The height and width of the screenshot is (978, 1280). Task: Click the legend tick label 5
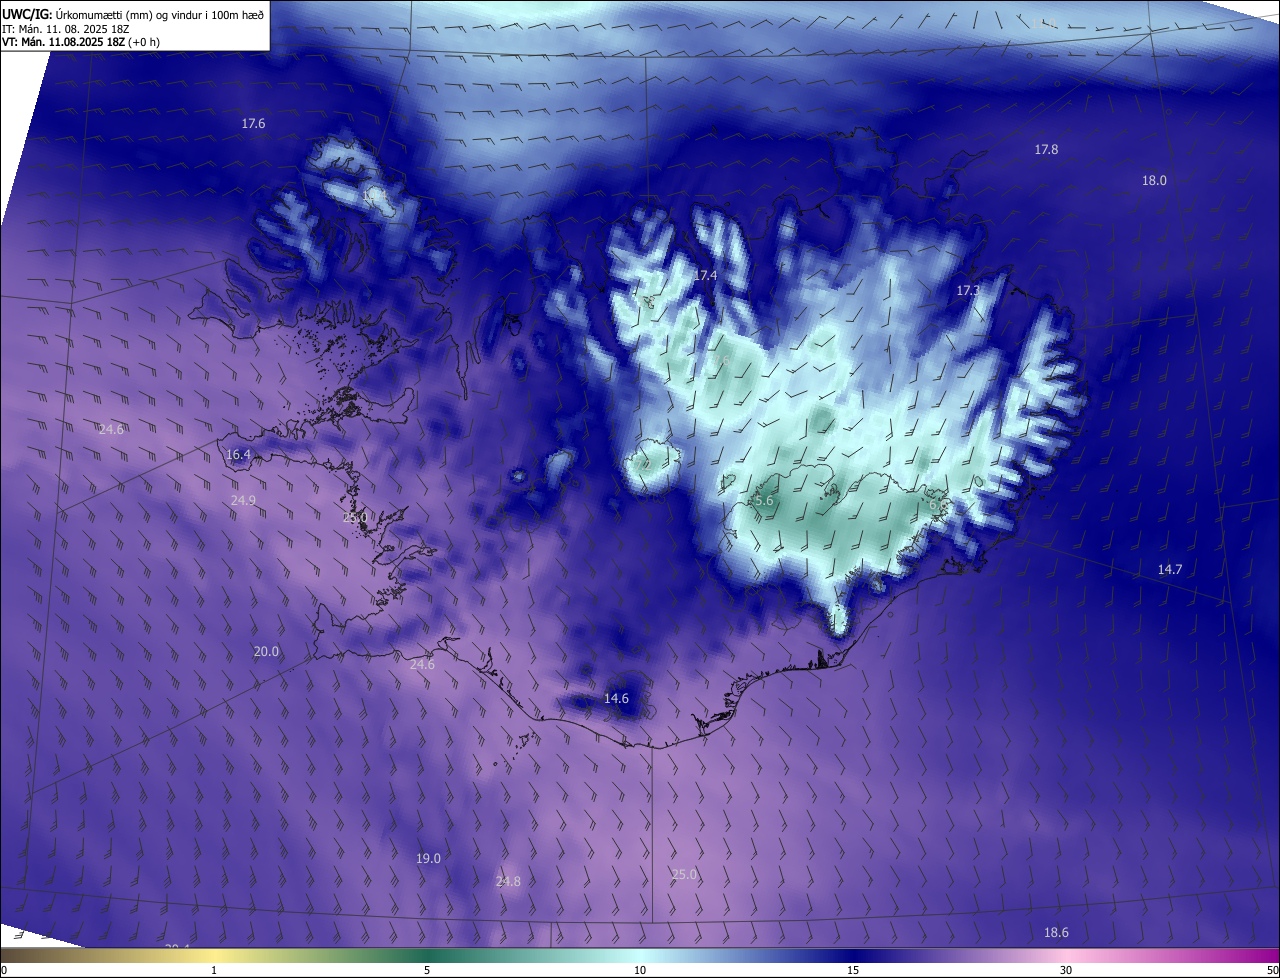427,970
